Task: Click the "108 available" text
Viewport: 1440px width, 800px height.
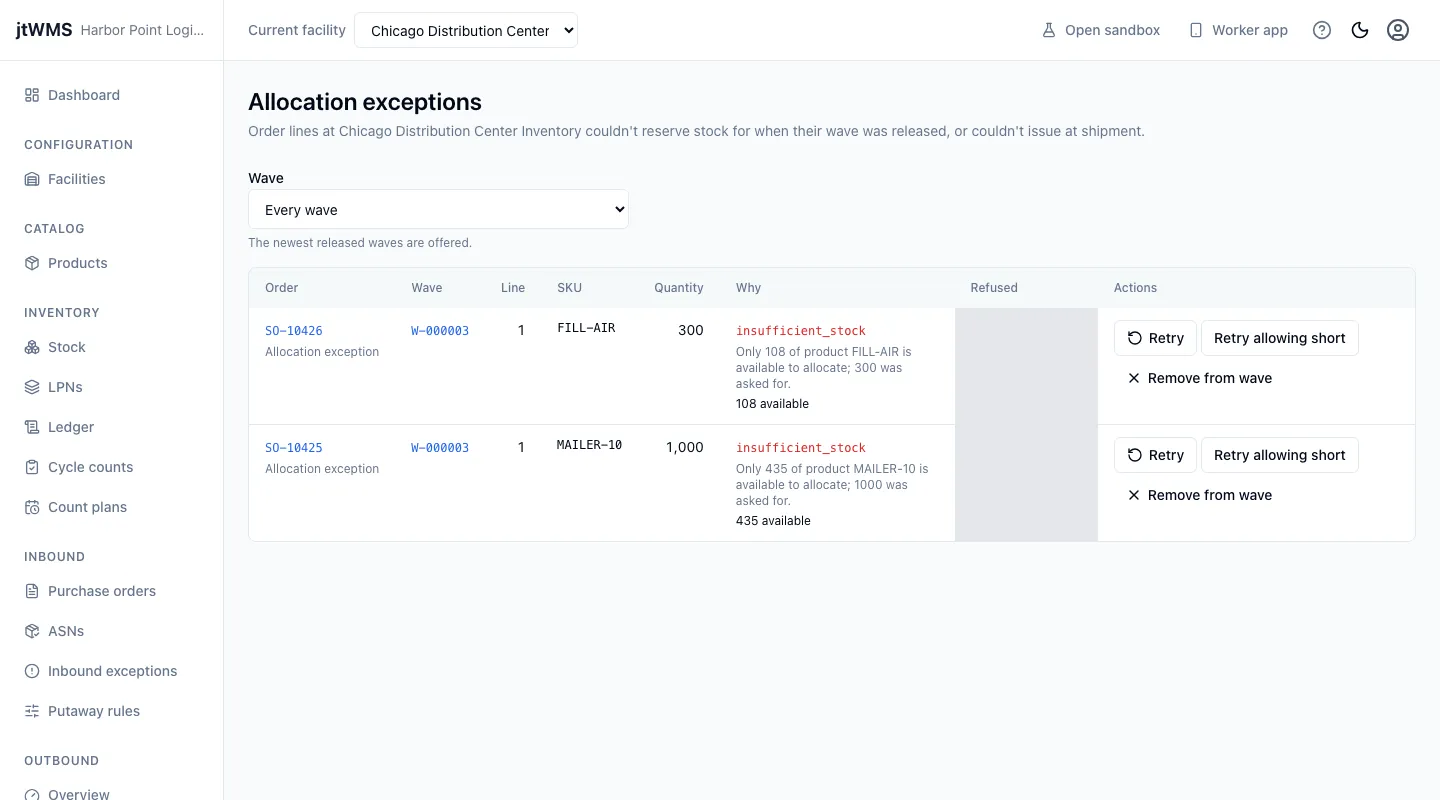Action: pos(772,404)
